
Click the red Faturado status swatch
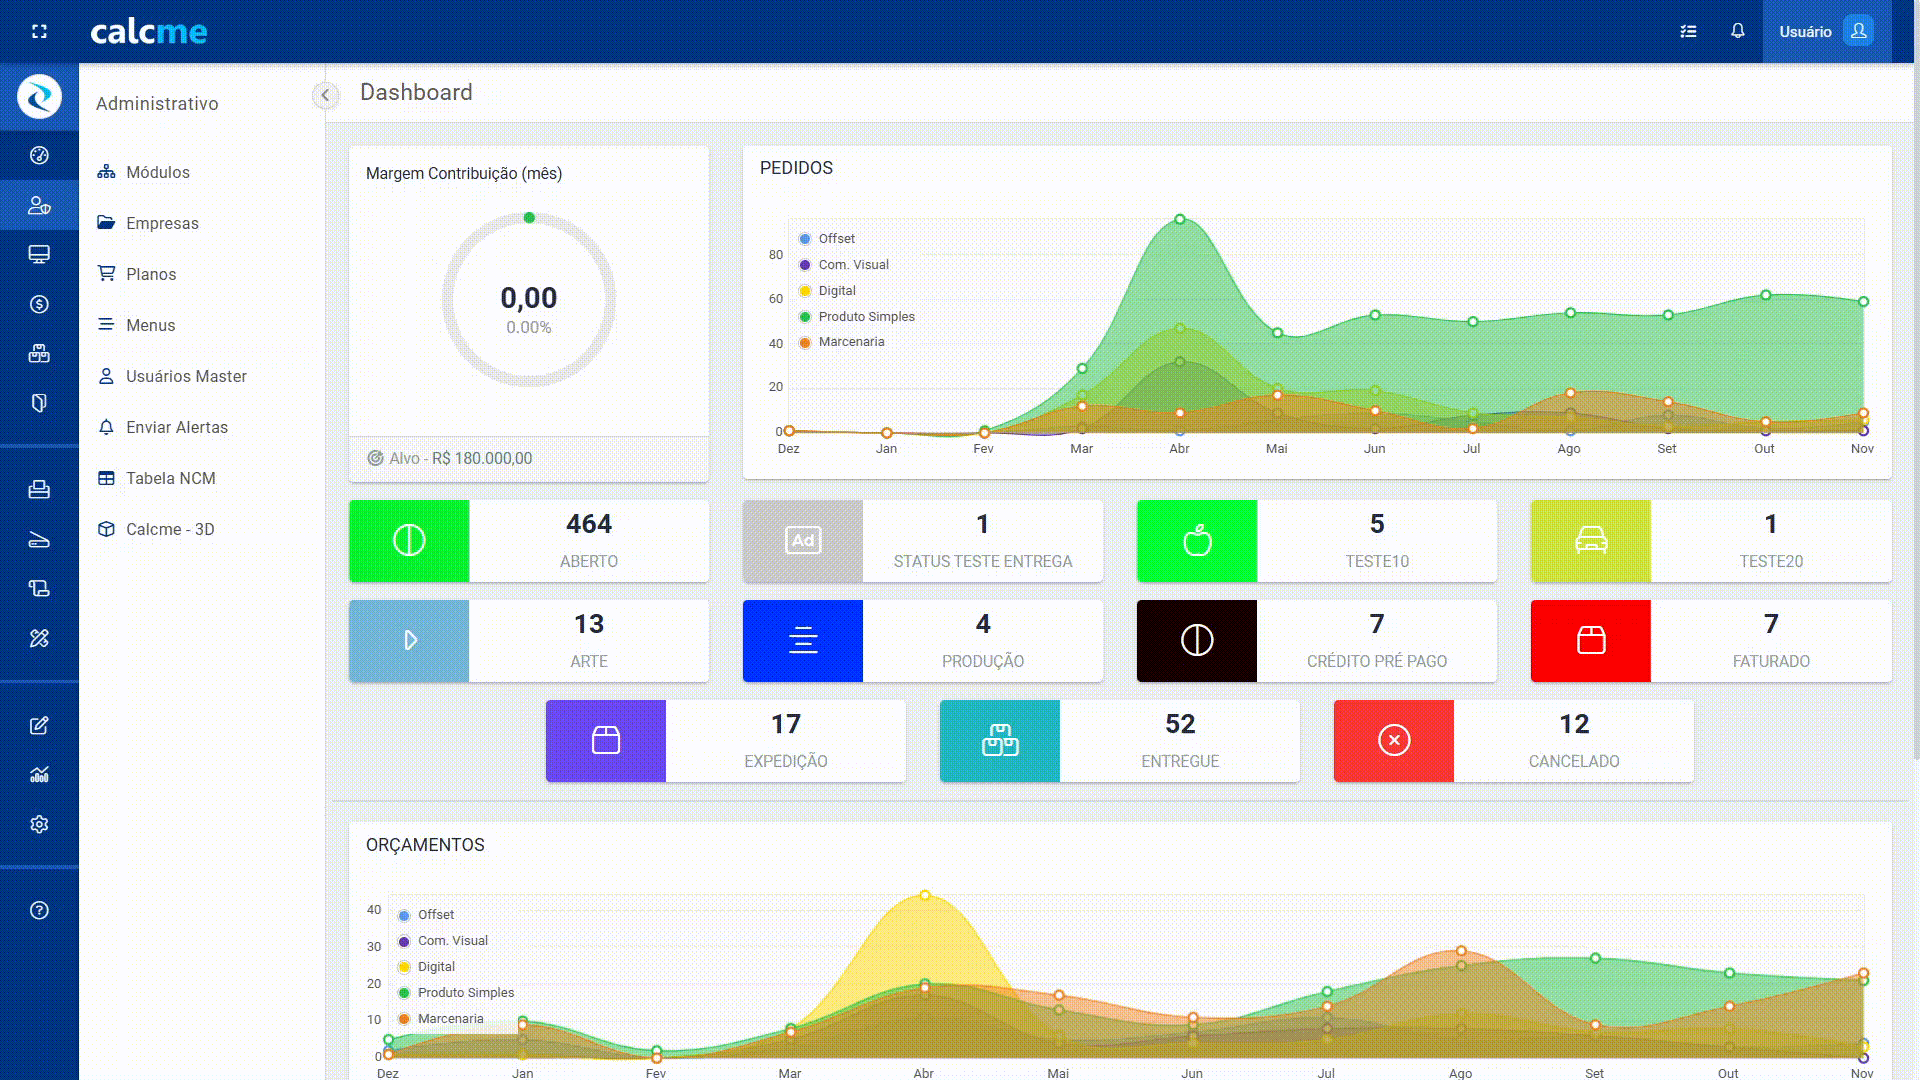[1590, 640]
